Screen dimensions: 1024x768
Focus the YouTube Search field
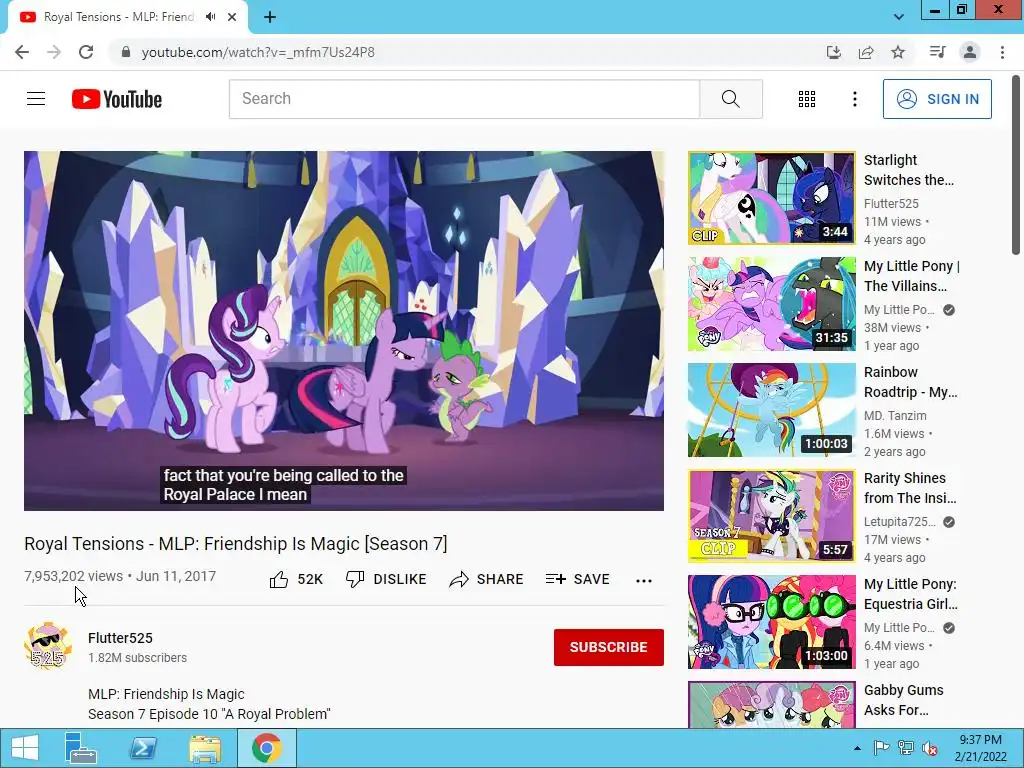[464, 99]
